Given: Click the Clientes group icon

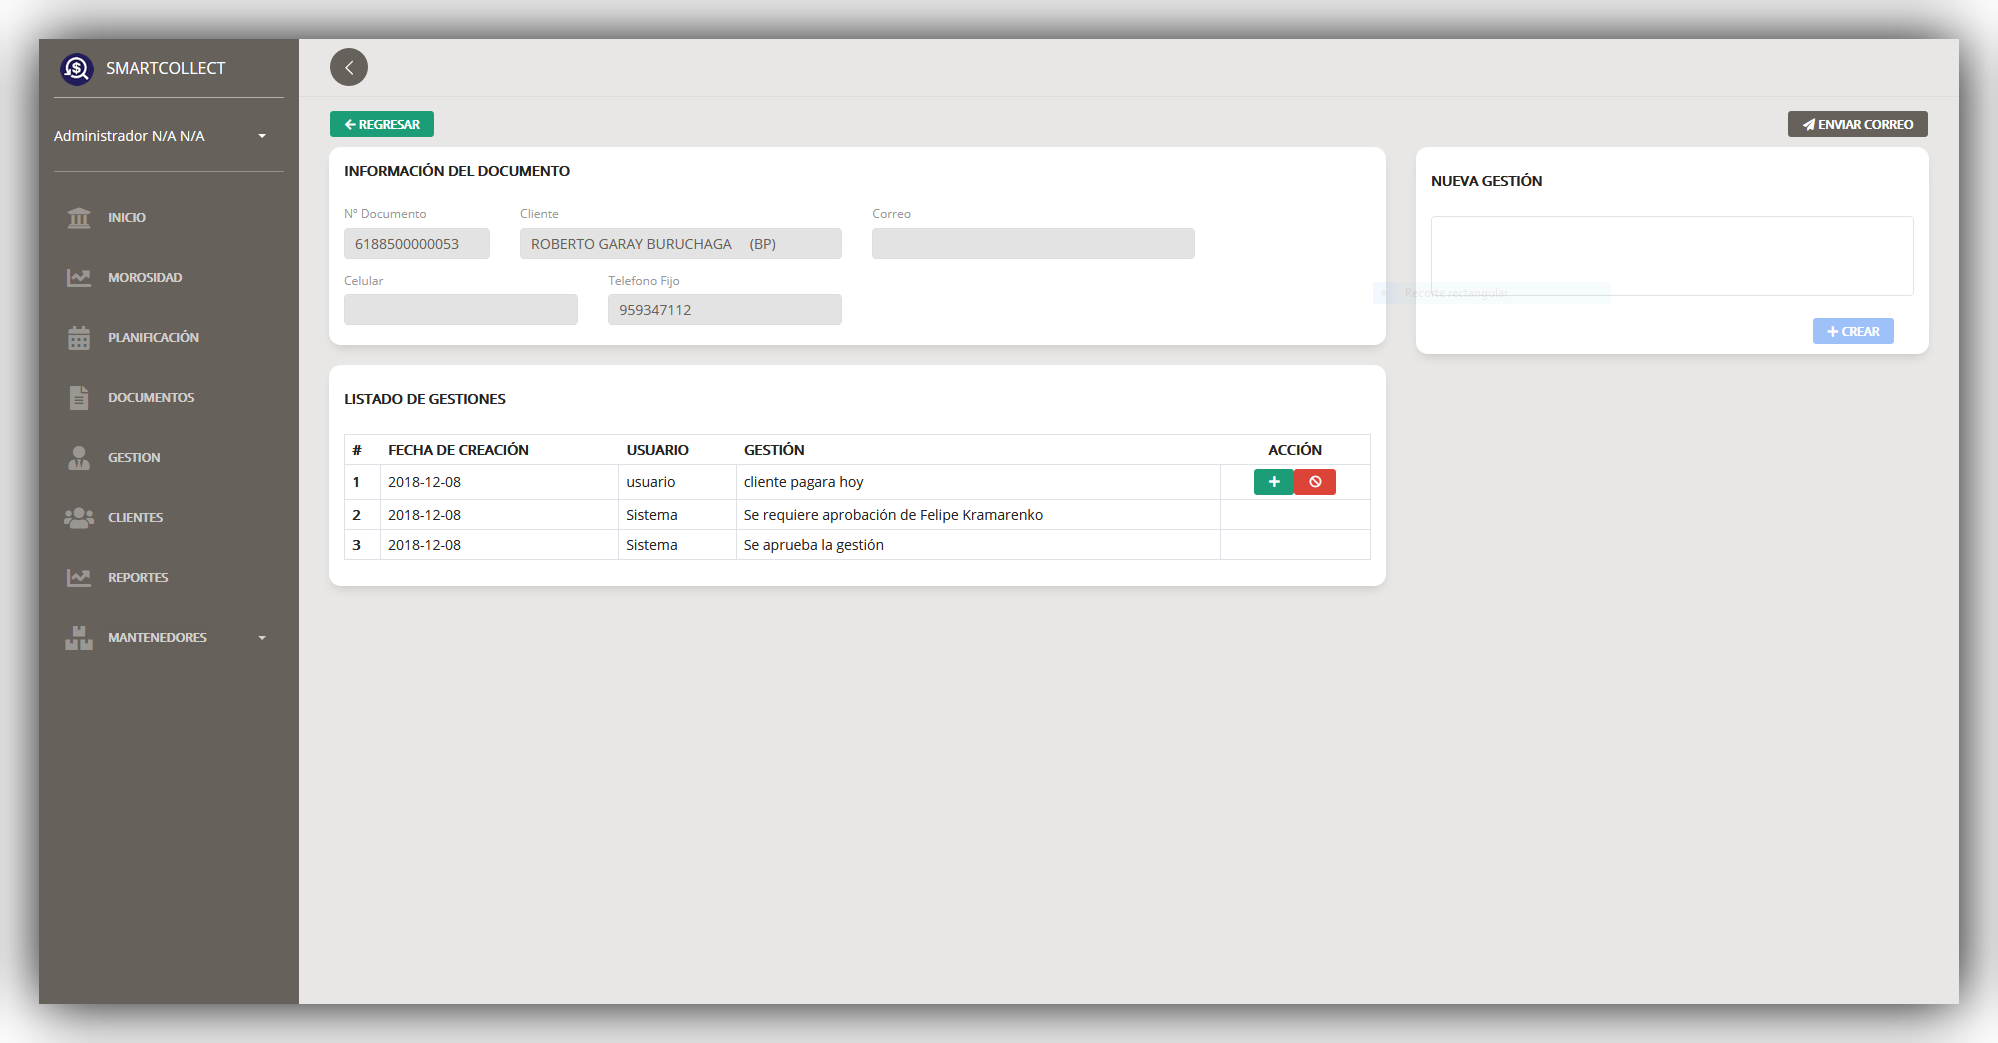Looking at the screenshot, I should click(79, 518).
